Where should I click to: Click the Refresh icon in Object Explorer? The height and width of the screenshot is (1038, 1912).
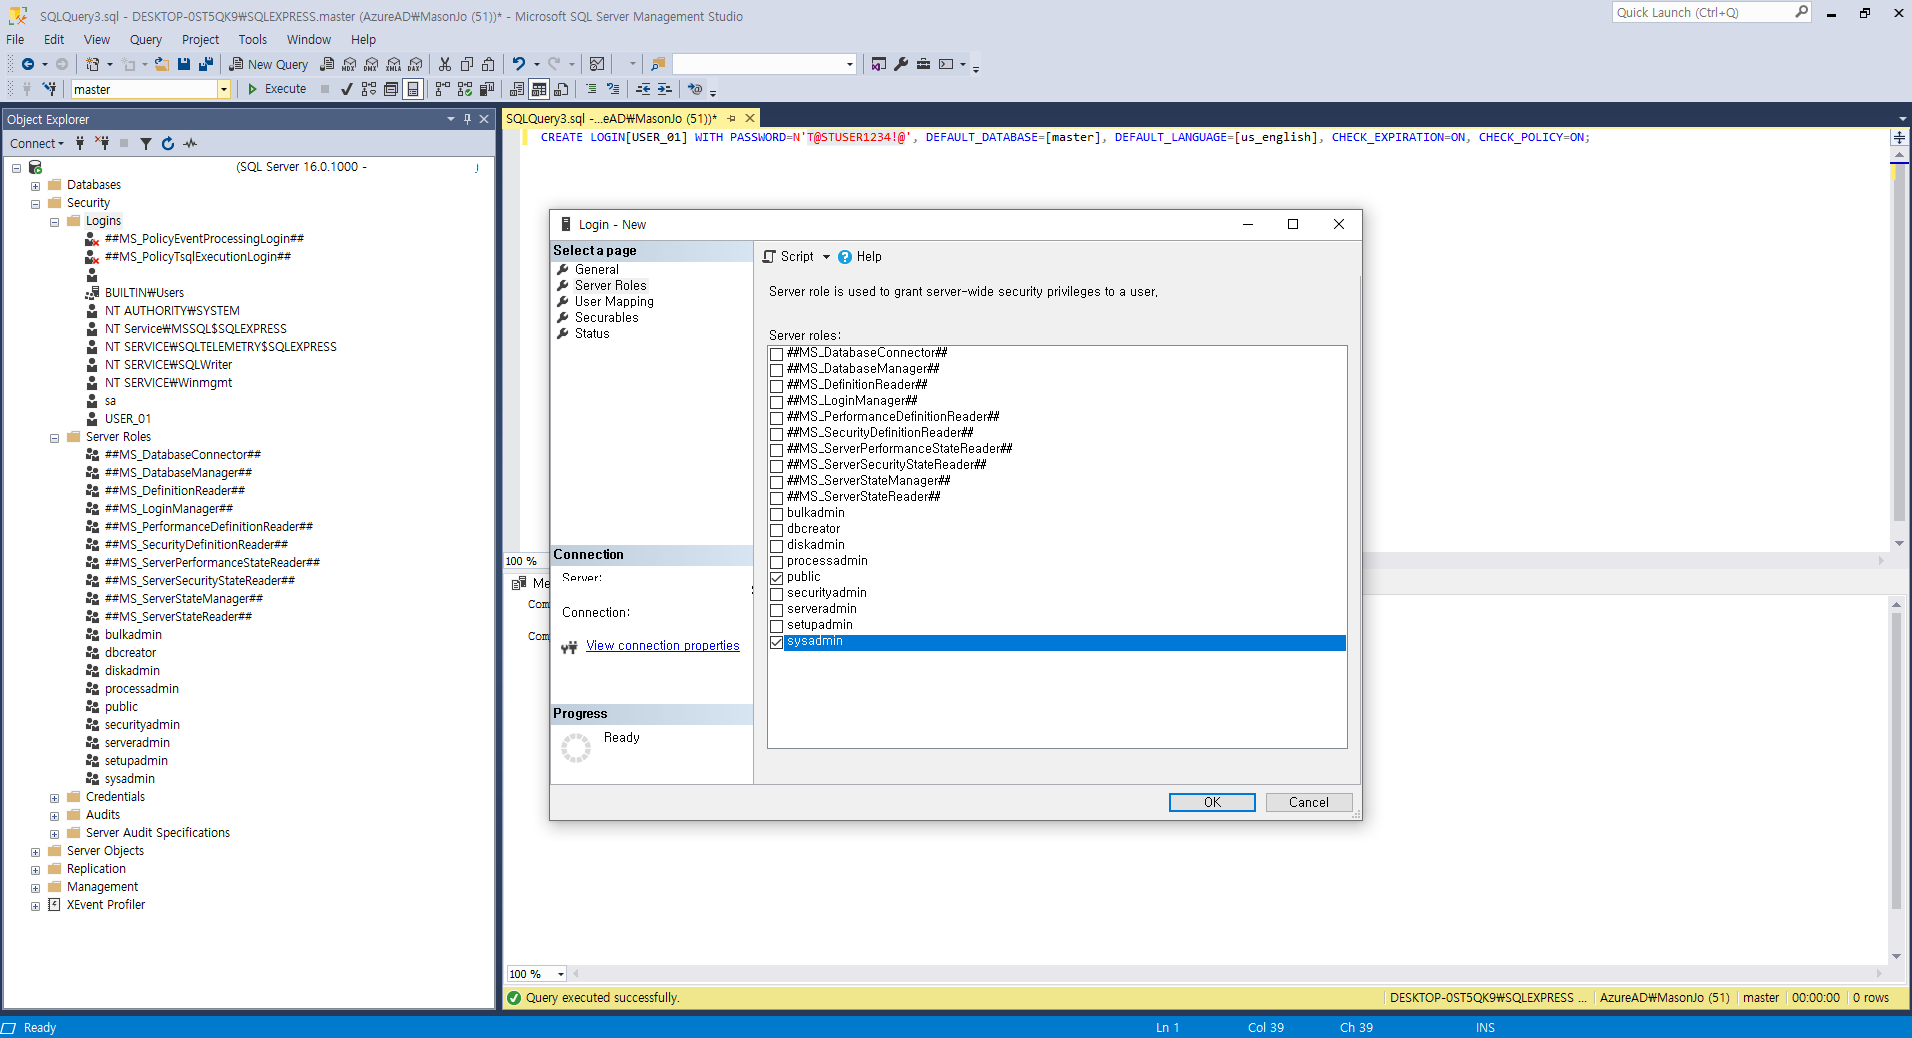pos(168,144)
